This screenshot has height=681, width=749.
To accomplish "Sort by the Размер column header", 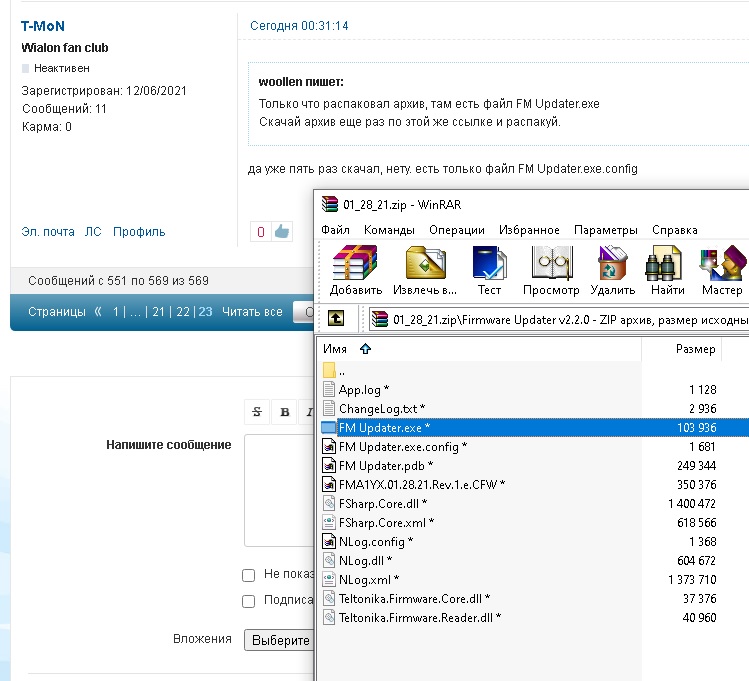I will [x=695, y=349].
